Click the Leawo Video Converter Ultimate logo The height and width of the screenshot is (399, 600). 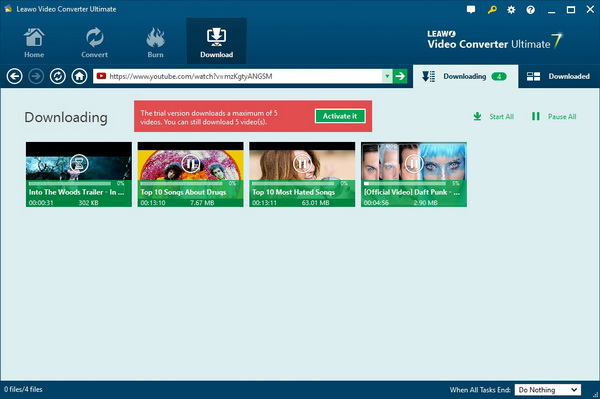click(494, 41)
